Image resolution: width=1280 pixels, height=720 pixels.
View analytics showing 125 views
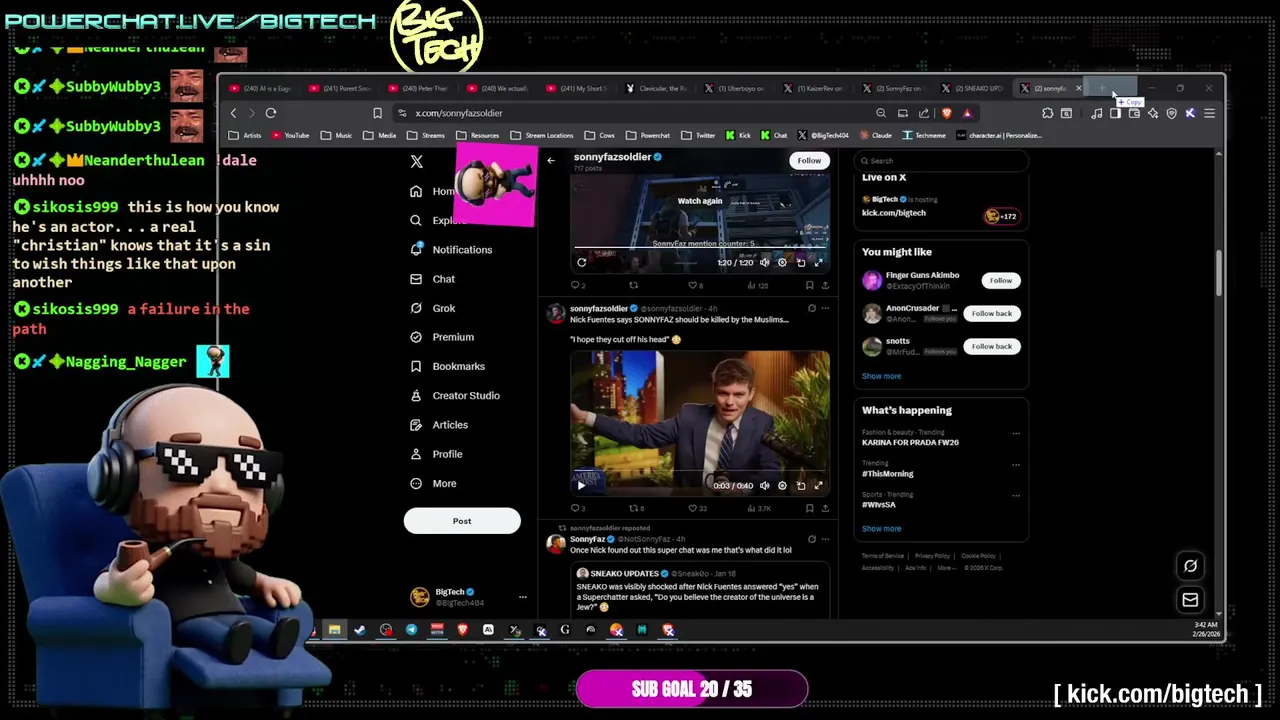tap(757, 285)
